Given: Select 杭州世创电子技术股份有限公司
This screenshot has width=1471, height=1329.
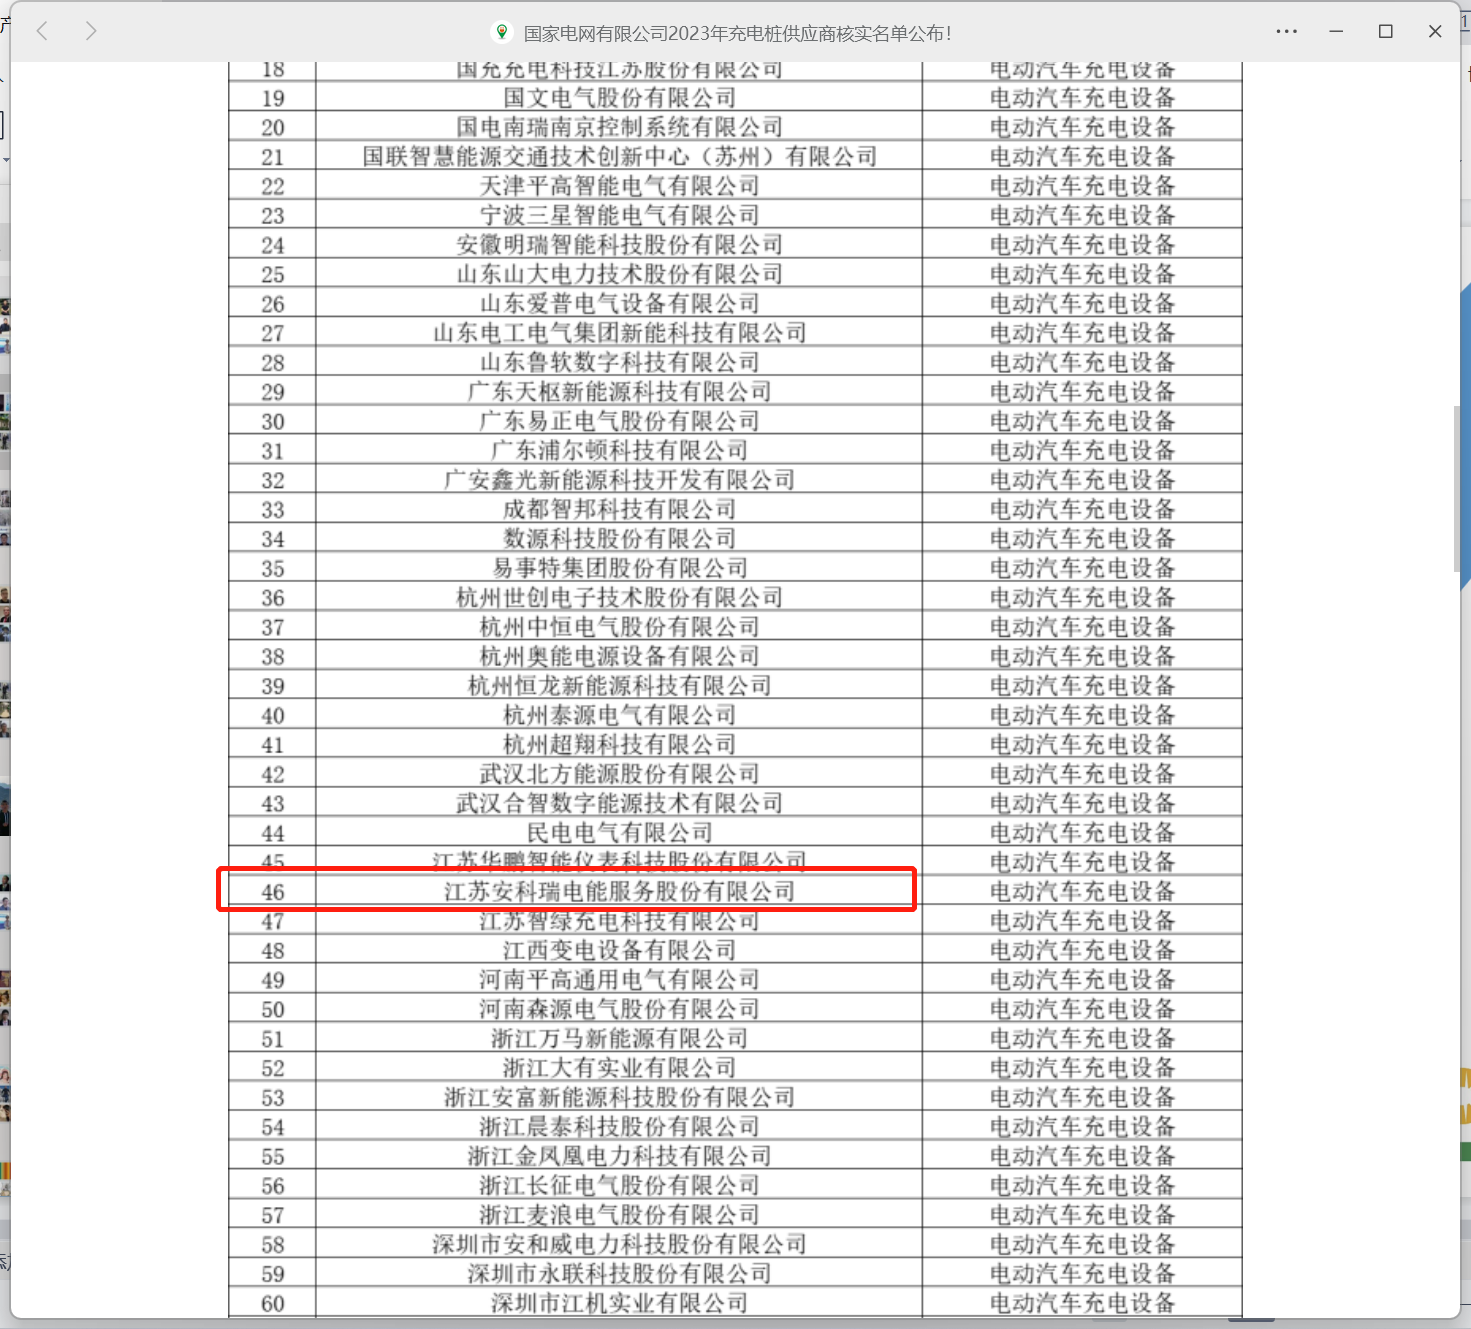Looking at the screenshot, I should pyautogui.click(x=620, y=598).
